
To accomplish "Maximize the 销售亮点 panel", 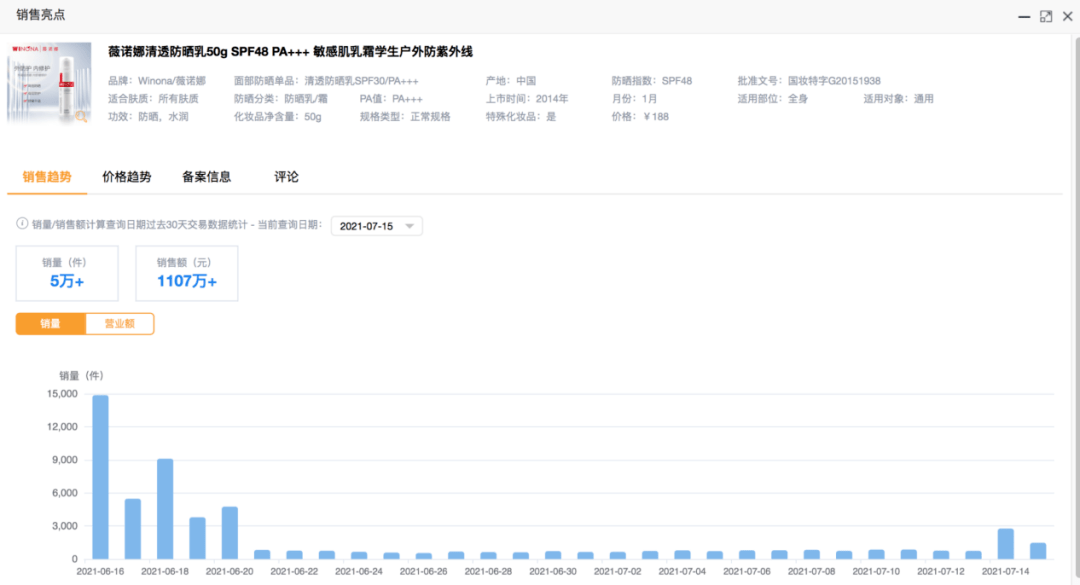I will coord(1046,16).
